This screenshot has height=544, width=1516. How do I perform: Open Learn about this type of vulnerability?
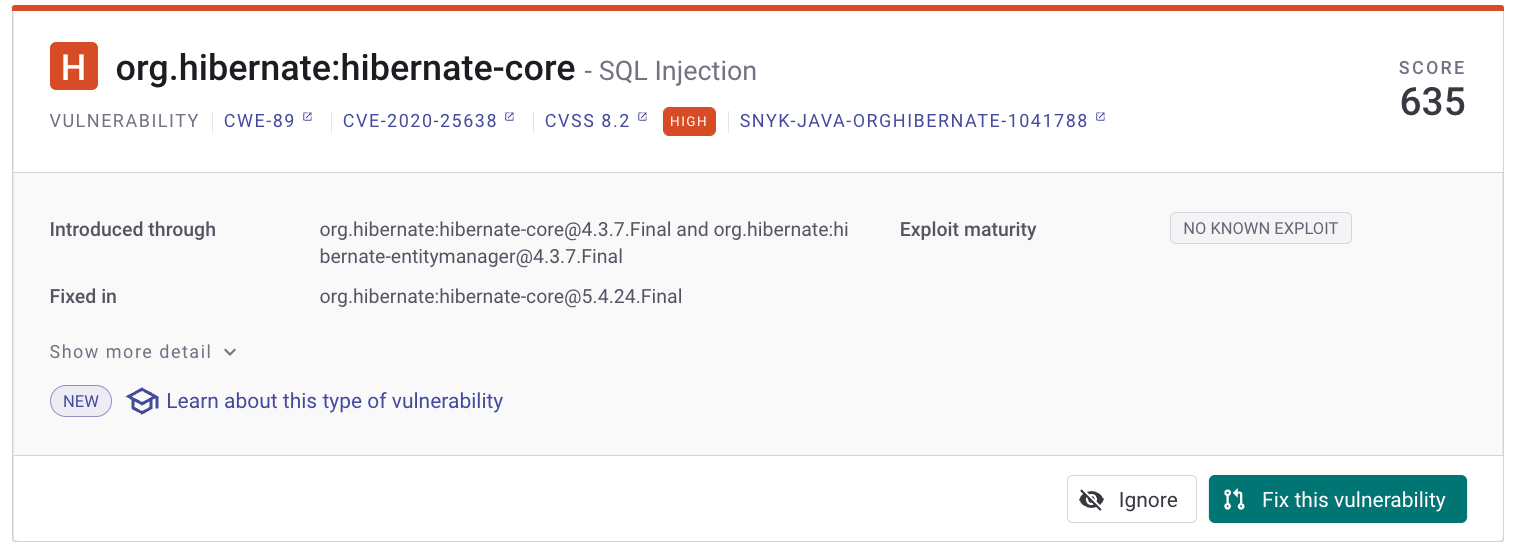[x=334, y=401]
